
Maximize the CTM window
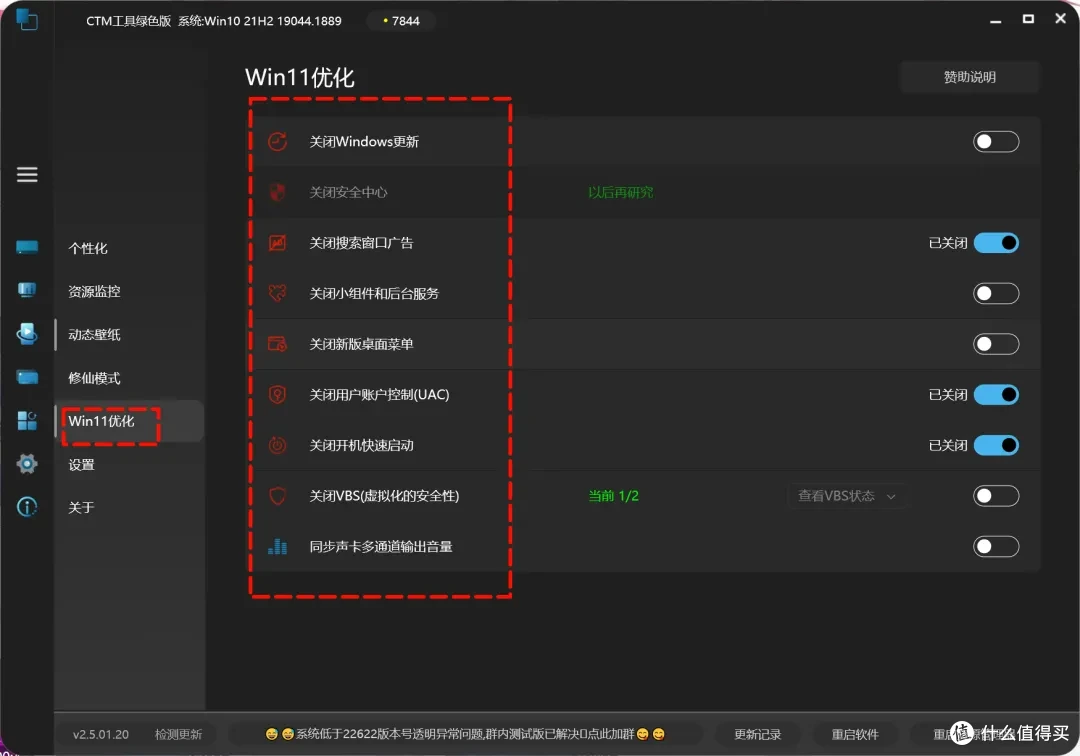point(1028,19)
